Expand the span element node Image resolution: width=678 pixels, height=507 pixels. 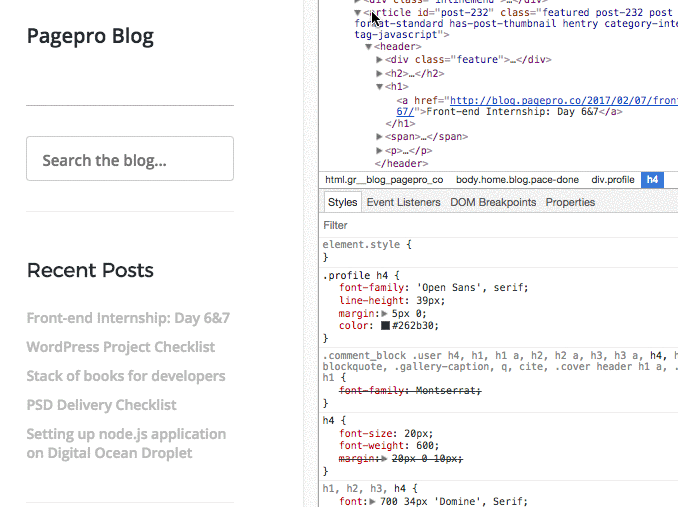379,137
